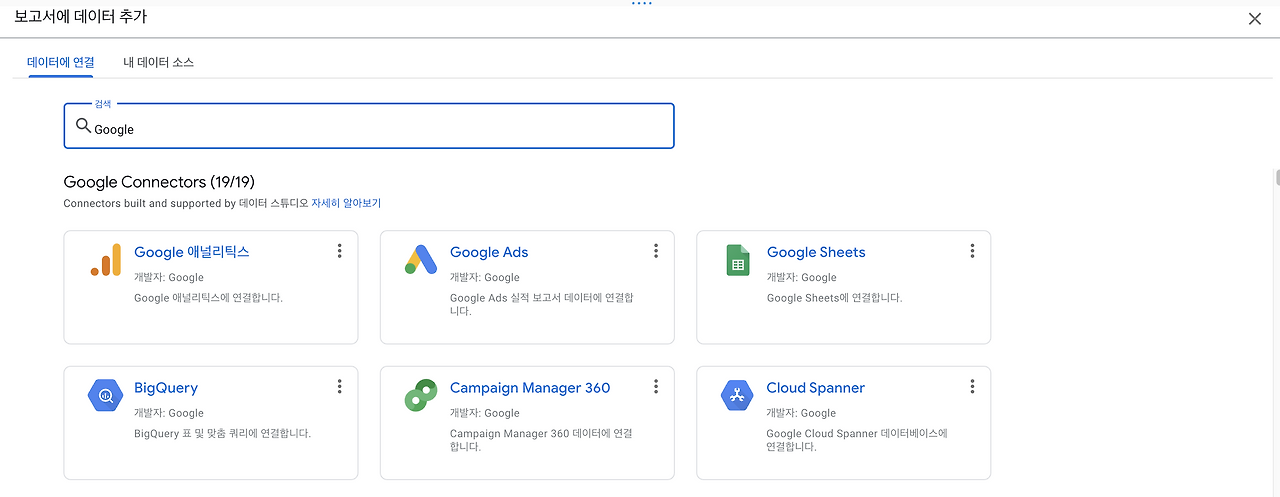Open more options for Google Sheets card
This screenshot has height=497, width=1280.
coord(972,251)
